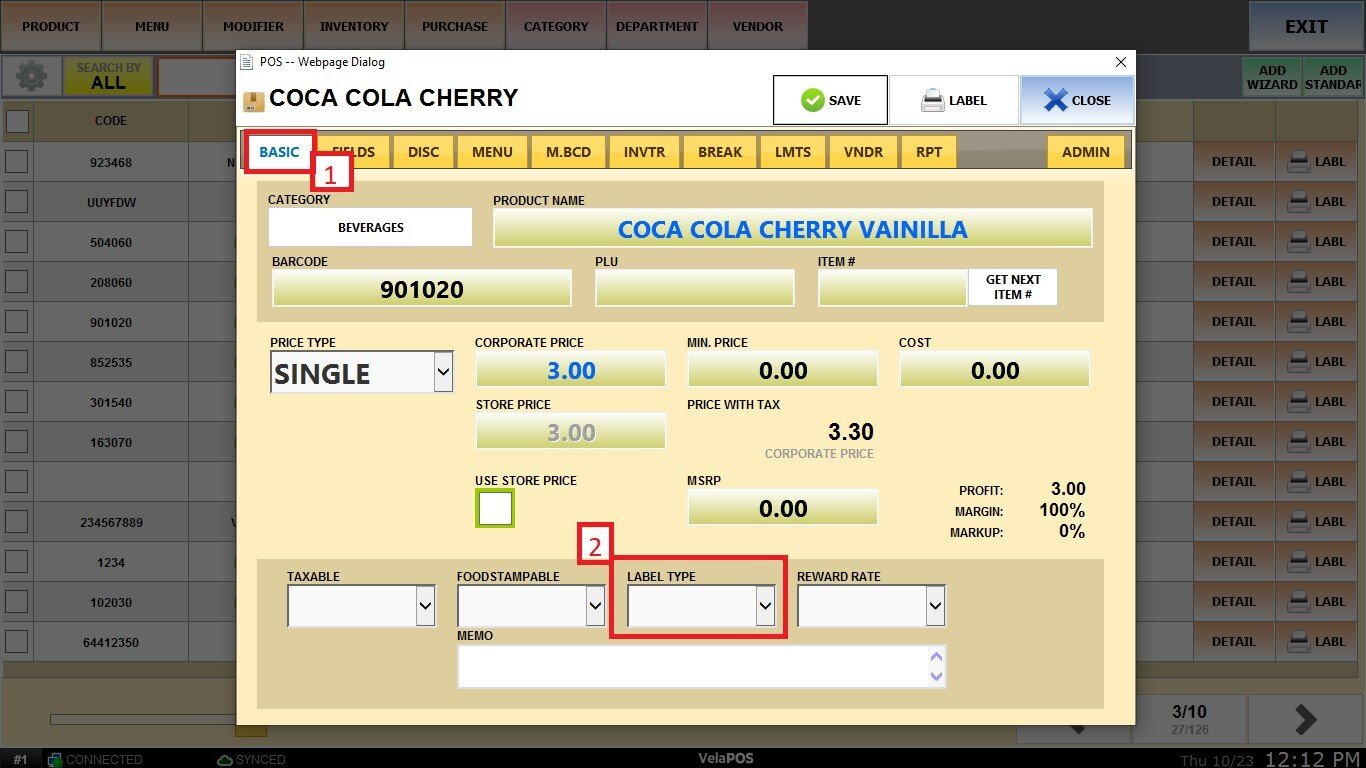This screenshot has height=768, width=1366.
Task: Go to next page with right chevron
Action: (x=1305, y=719)
